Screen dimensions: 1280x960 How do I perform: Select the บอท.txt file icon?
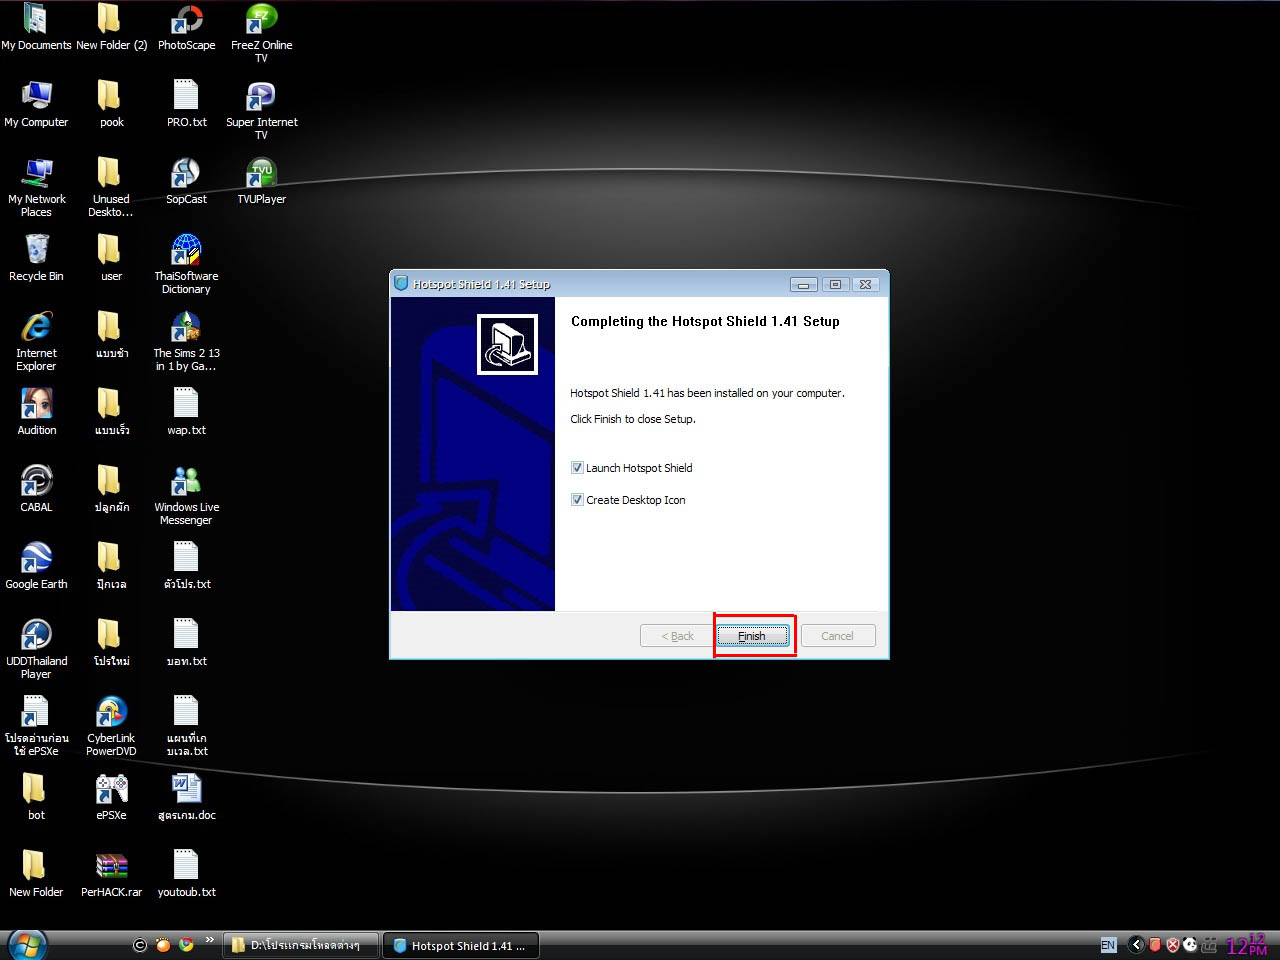pyautogui.click(x=186, y=643)
